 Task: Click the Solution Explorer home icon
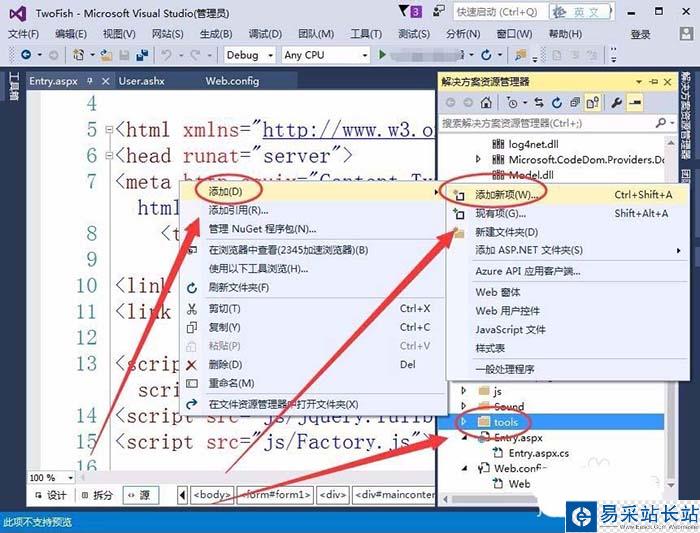[x=486, y=103]
